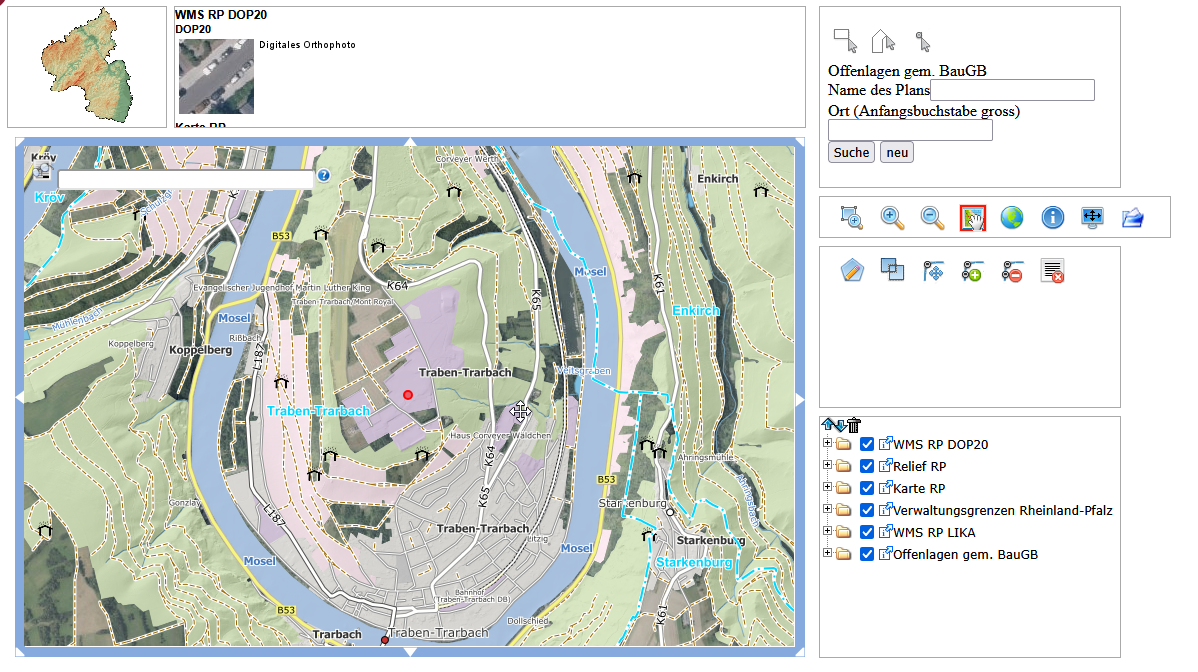Expand the Karte RP tree node

[827, 488]
